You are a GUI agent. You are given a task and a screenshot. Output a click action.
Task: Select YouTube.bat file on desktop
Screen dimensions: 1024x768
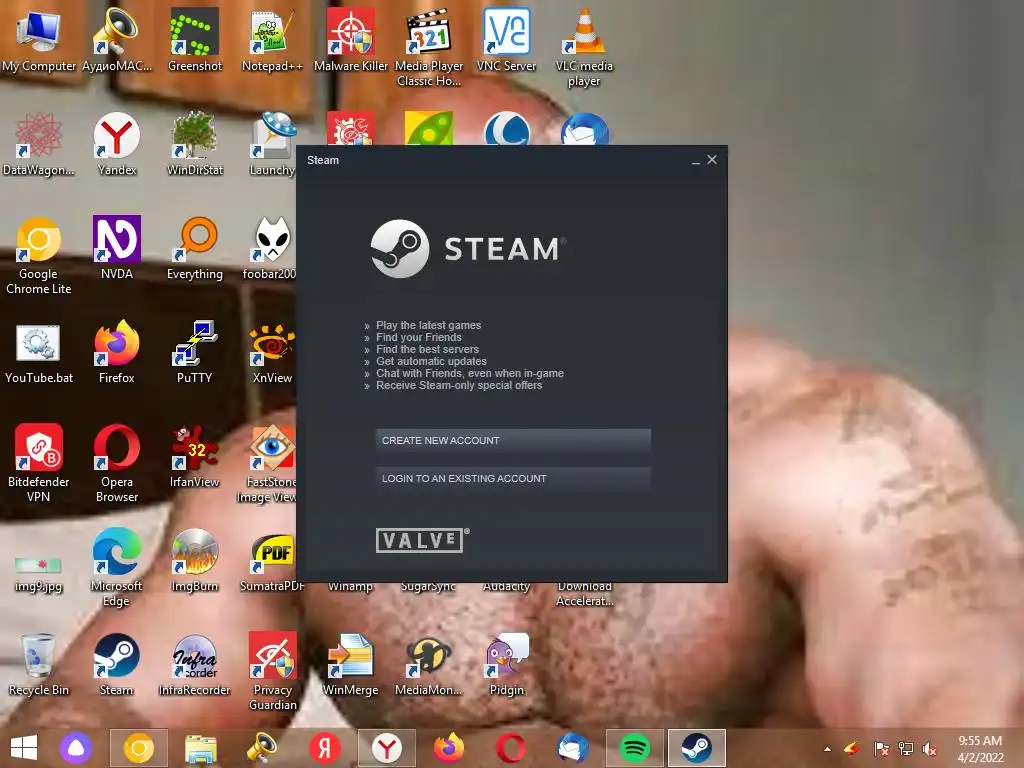click(x=39, y=352)
